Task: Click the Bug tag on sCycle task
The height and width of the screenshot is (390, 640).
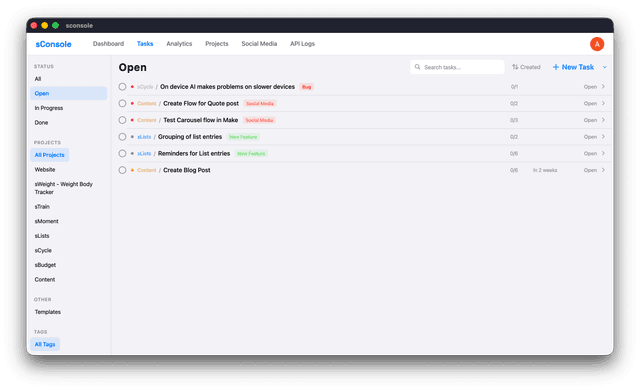Action: pyautogui.click(x=307, y=87)
